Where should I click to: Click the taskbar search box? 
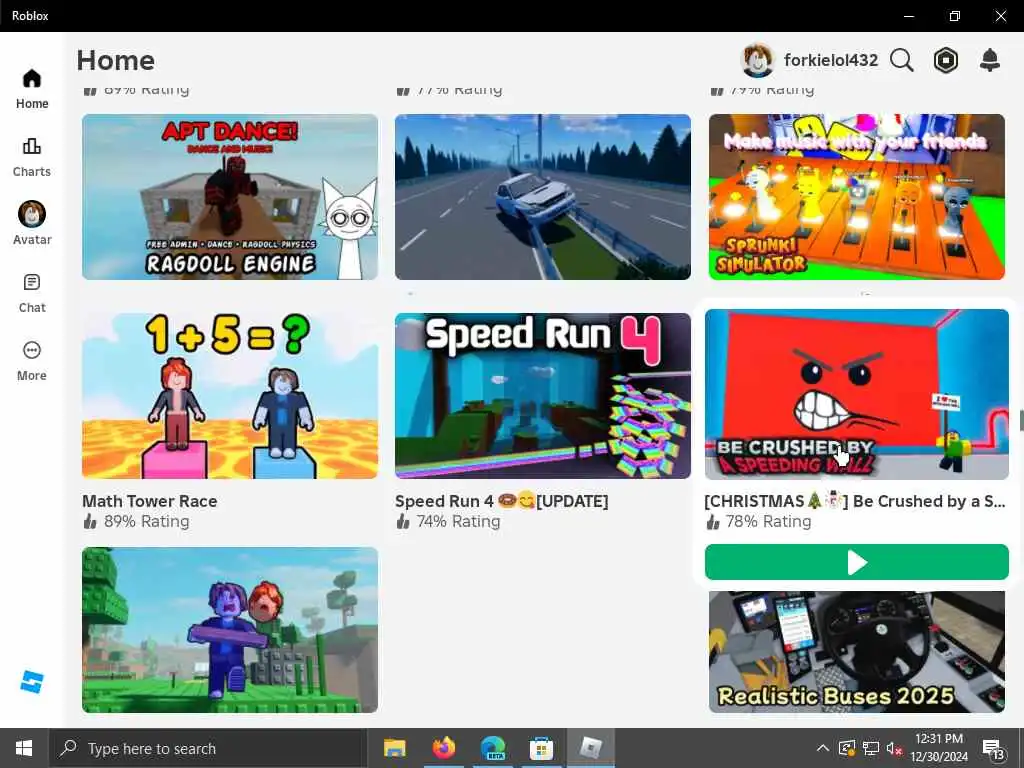(208, 748)
